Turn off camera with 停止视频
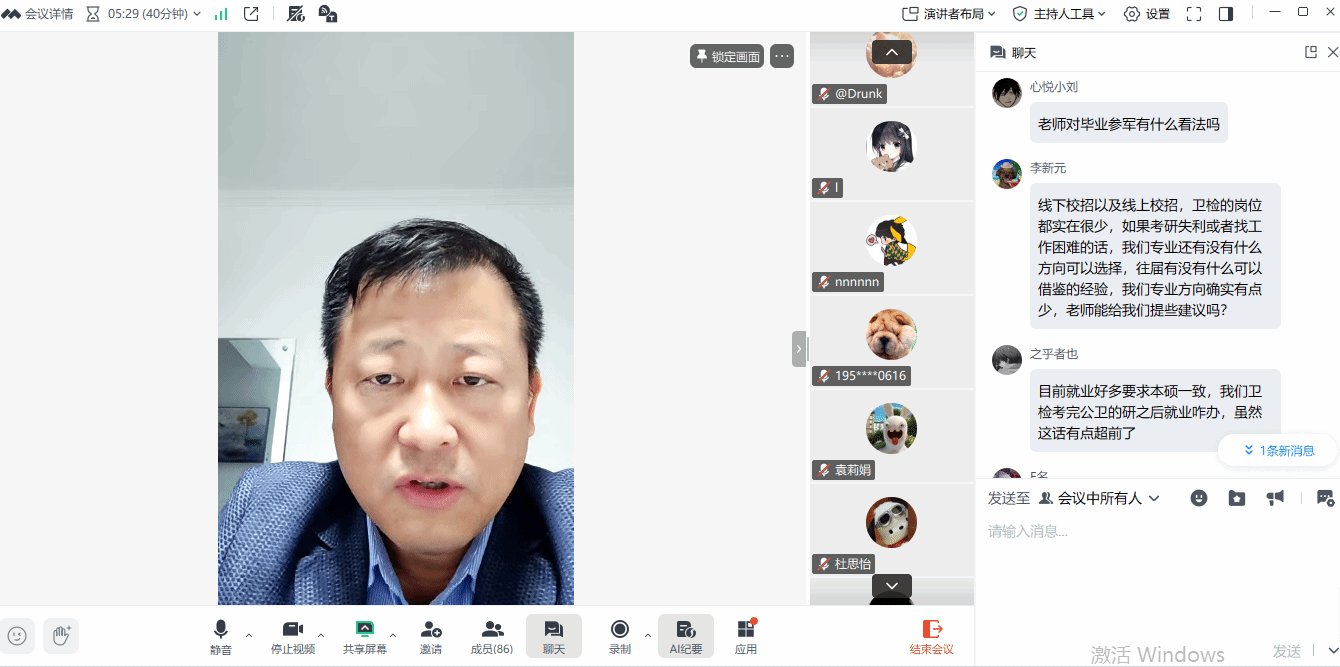 (292, 636)
